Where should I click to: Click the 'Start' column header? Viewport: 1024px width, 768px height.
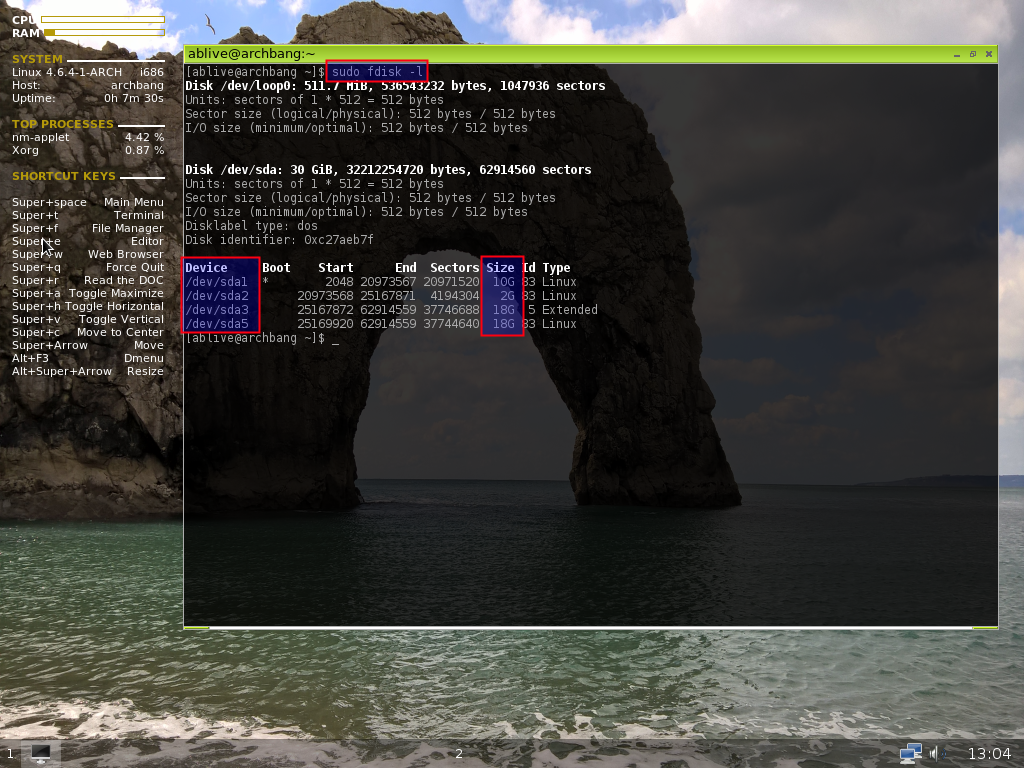click(x=336, y=268)
